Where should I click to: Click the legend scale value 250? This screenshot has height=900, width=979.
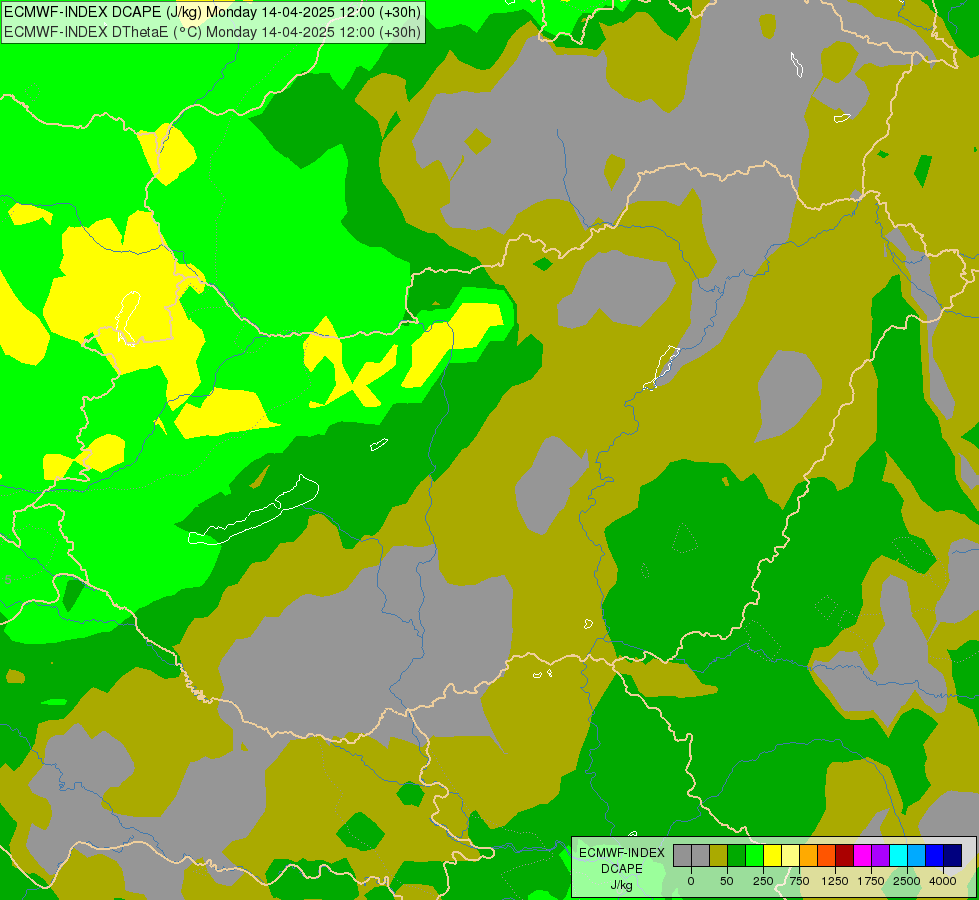click(x=763, y=881)
